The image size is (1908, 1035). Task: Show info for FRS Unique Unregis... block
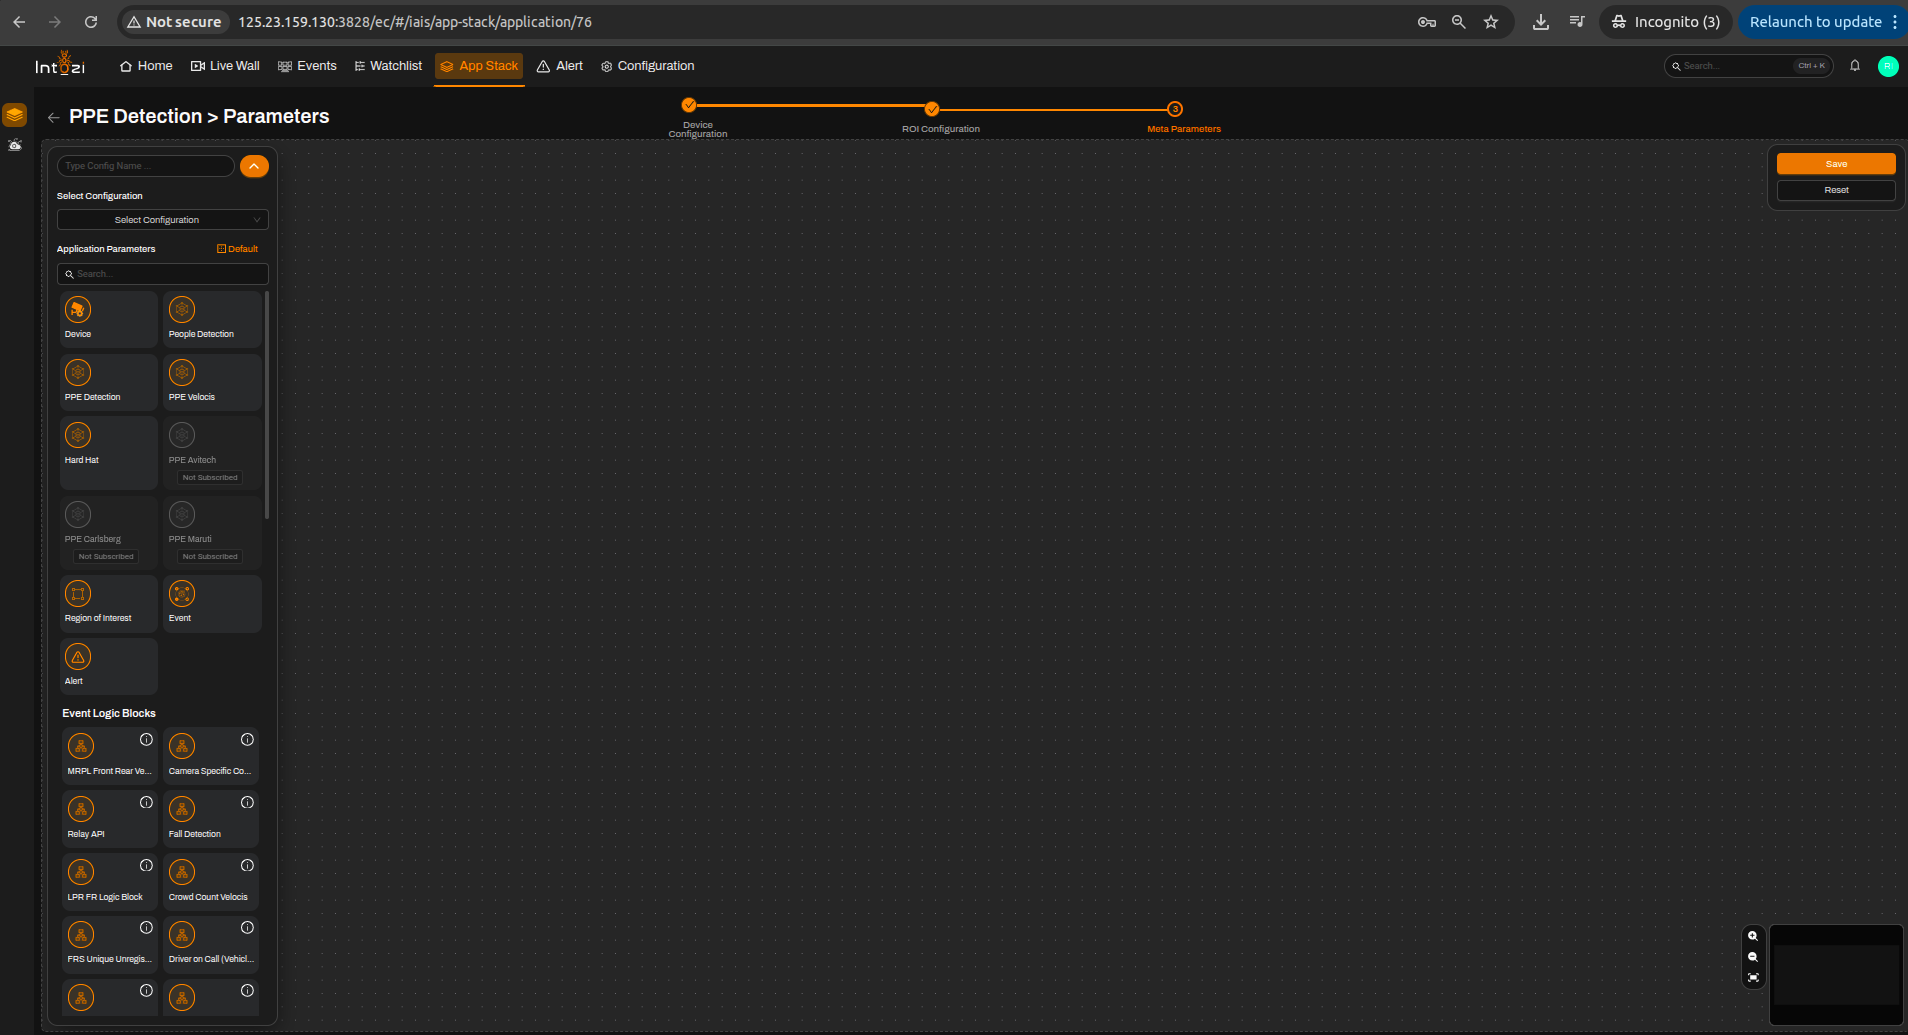tap(146, 927)
